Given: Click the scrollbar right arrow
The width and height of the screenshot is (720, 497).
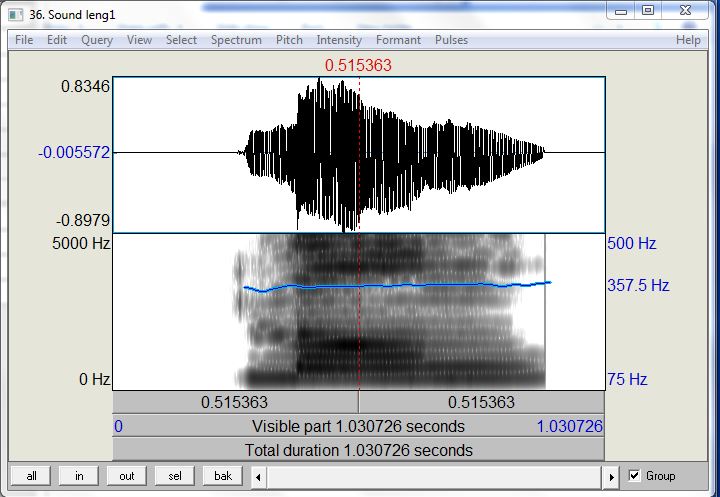Looking at the screenshot, I should [611, 477].
